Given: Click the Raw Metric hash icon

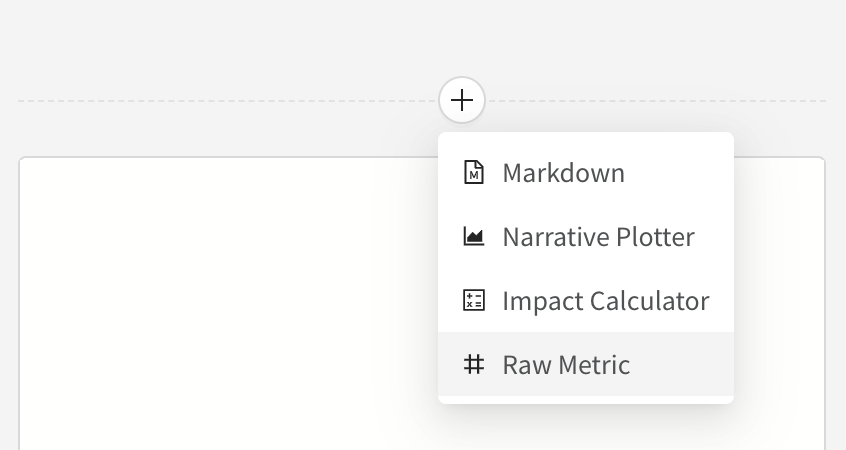Looking at the screenshot, I should (474, 365).
